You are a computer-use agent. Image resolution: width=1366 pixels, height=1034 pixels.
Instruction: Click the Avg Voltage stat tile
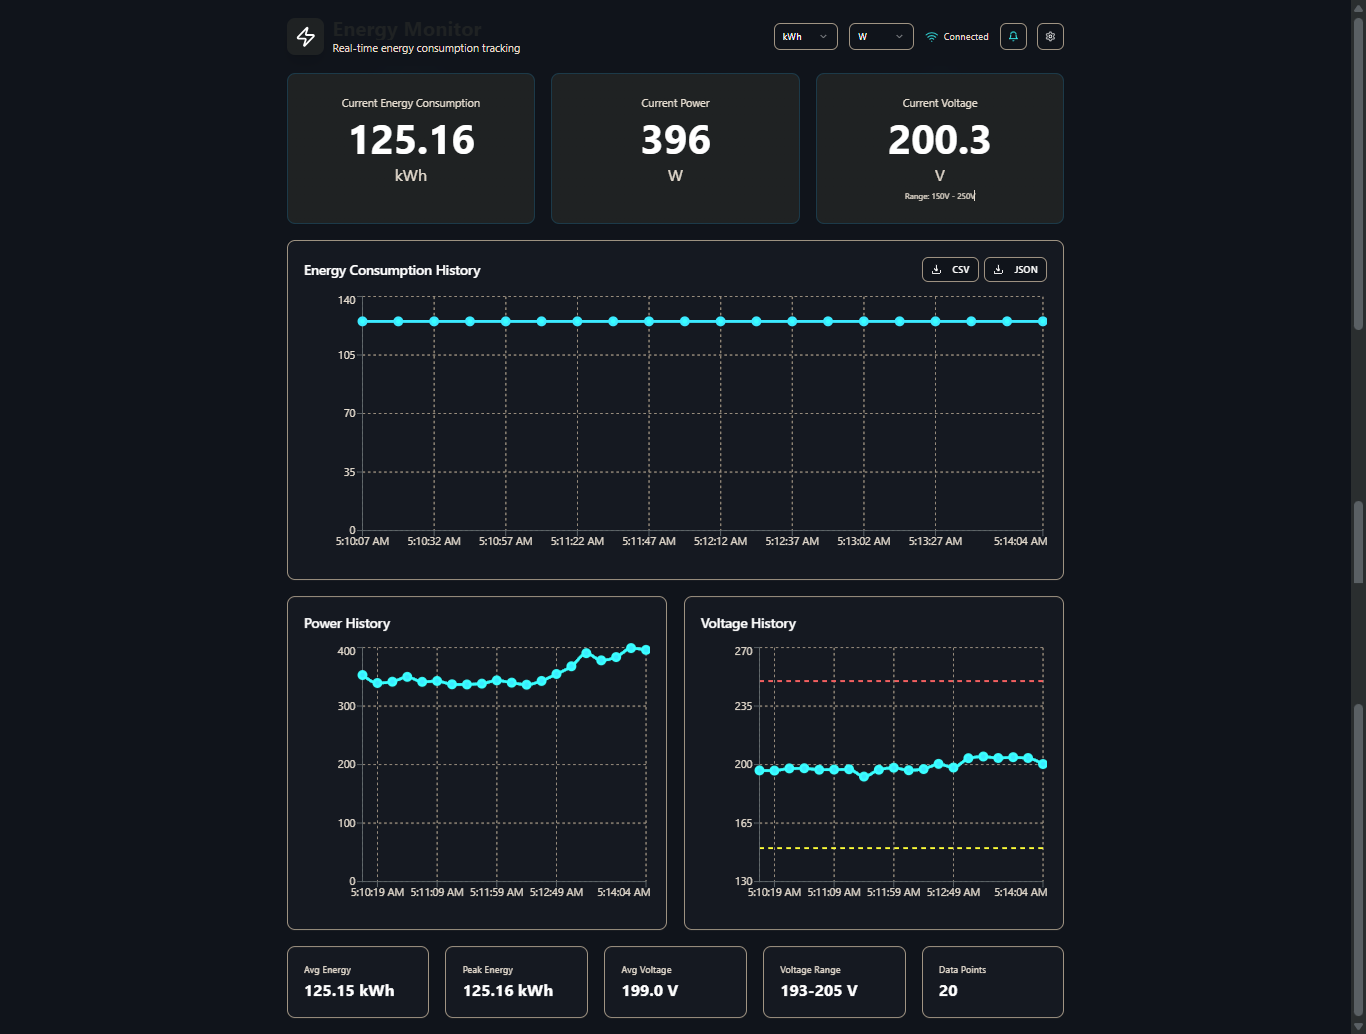click(x=675, y=982)
